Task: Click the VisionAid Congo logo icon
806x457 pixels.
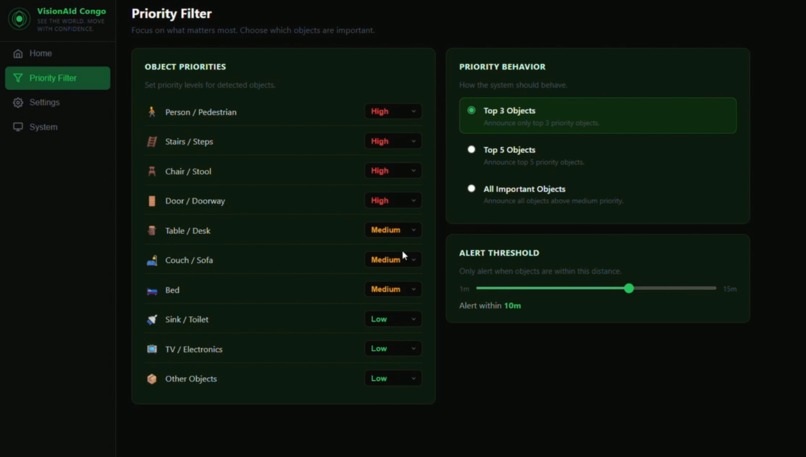Action: coord(20,19)
